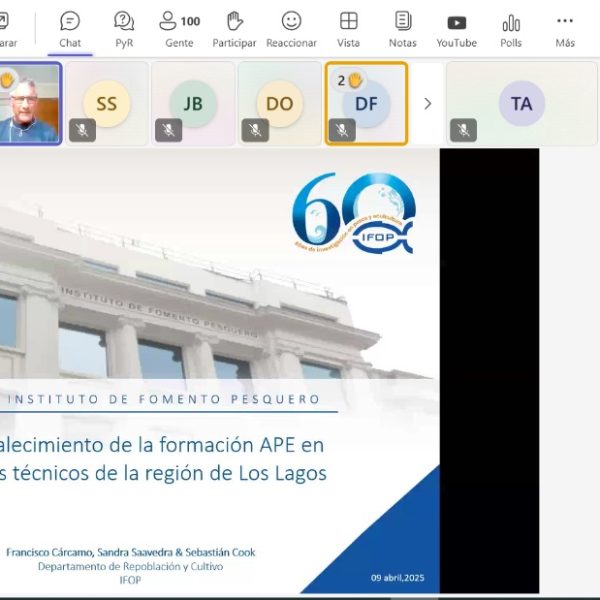The height and width of the screenshot is (600, 600).
Task: Click muted mic icon on DF tile
Action: point(342,130)
